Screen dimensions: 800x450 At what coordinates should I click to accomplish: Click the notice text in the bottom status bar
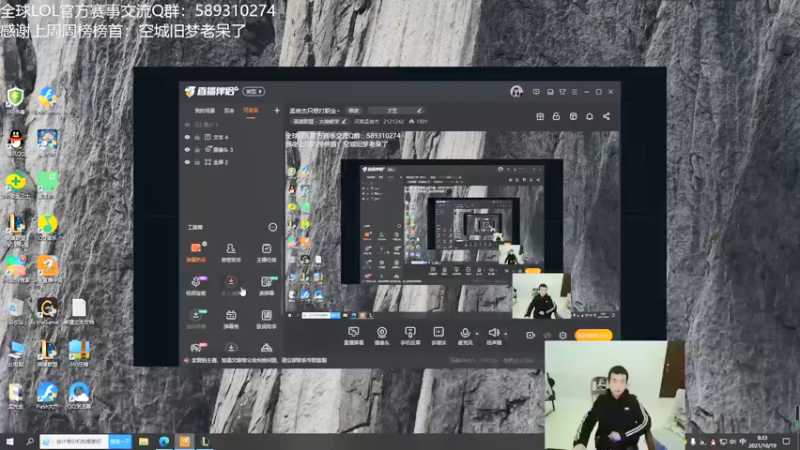(259, 360)
